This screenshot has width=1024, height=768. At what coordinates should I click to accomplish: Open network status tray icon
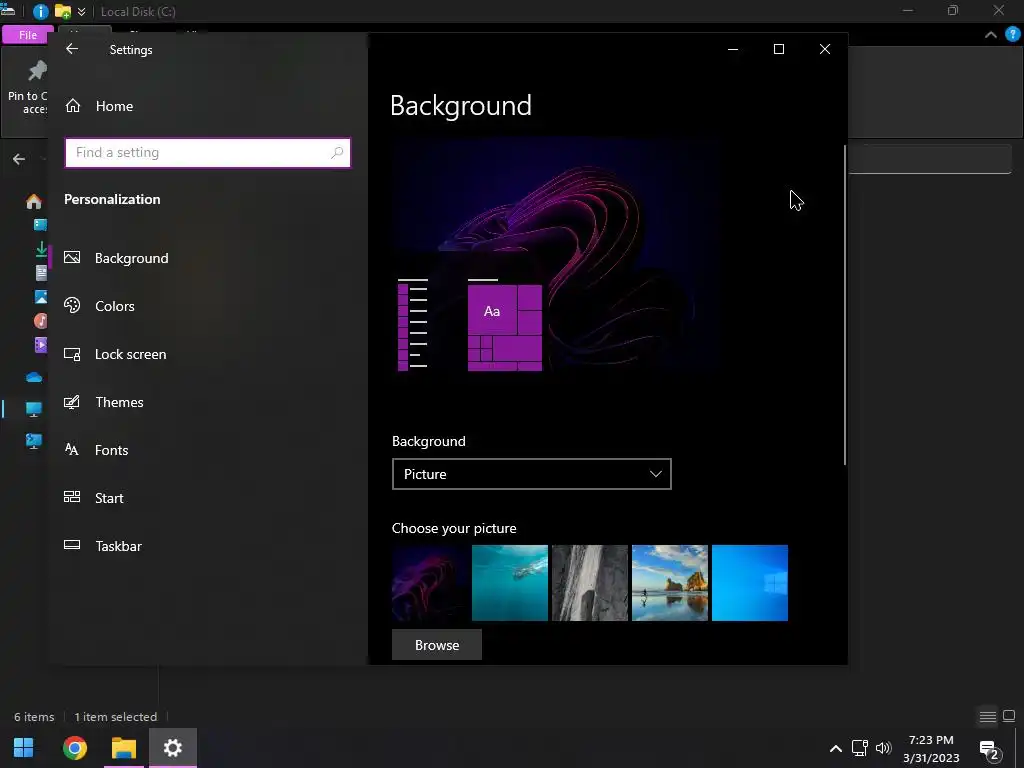(x=859, y=748)
